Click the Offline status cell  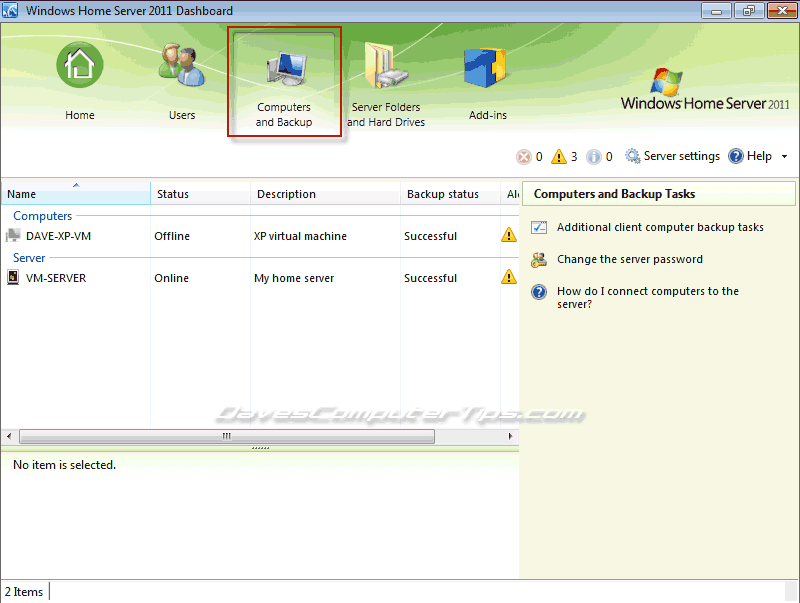[x=172, y=236]
